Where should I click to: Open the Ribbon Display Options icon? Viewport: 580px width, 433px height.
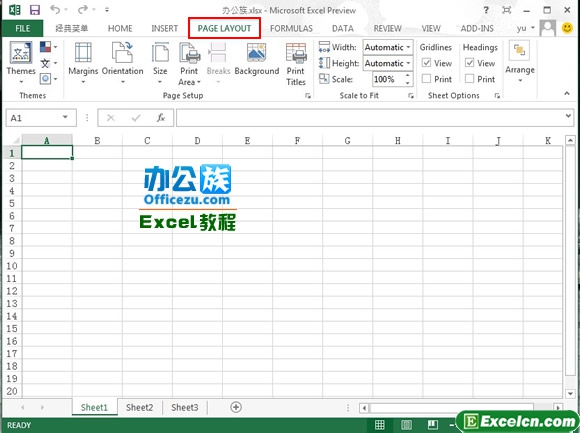507,10
